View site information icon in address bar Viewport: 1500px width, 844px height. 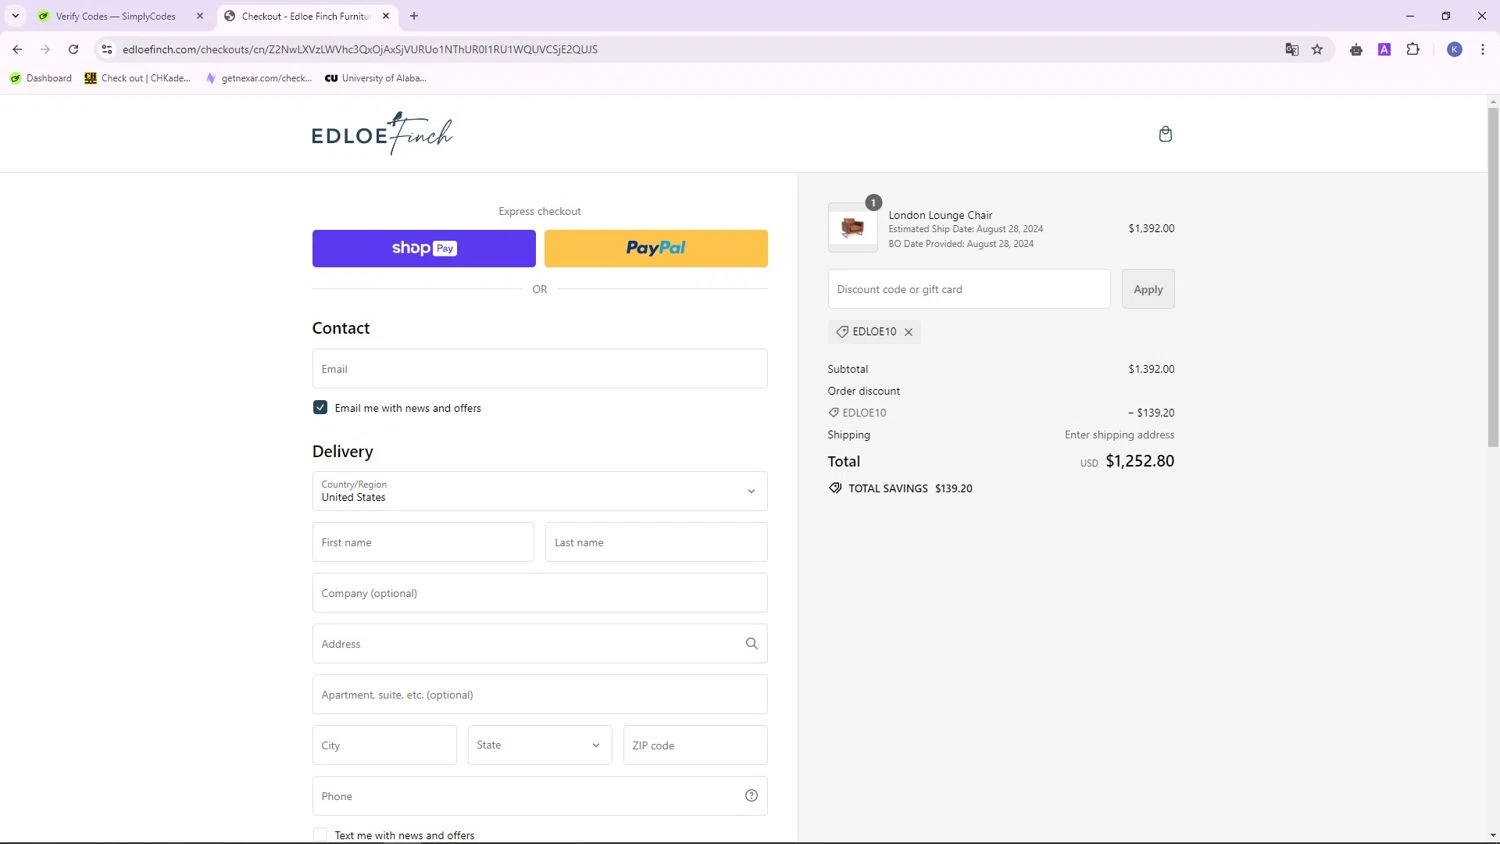[107, 49]
